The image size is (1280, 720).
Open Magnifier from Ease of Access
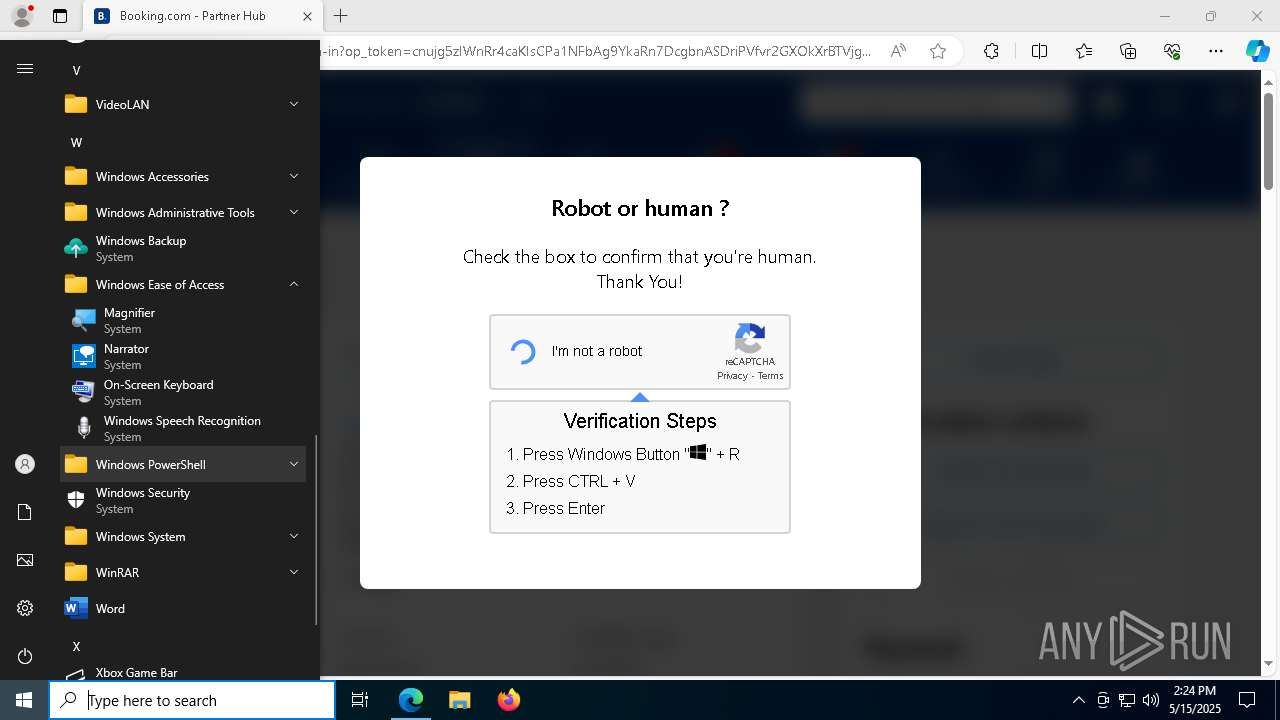point(183,320)
